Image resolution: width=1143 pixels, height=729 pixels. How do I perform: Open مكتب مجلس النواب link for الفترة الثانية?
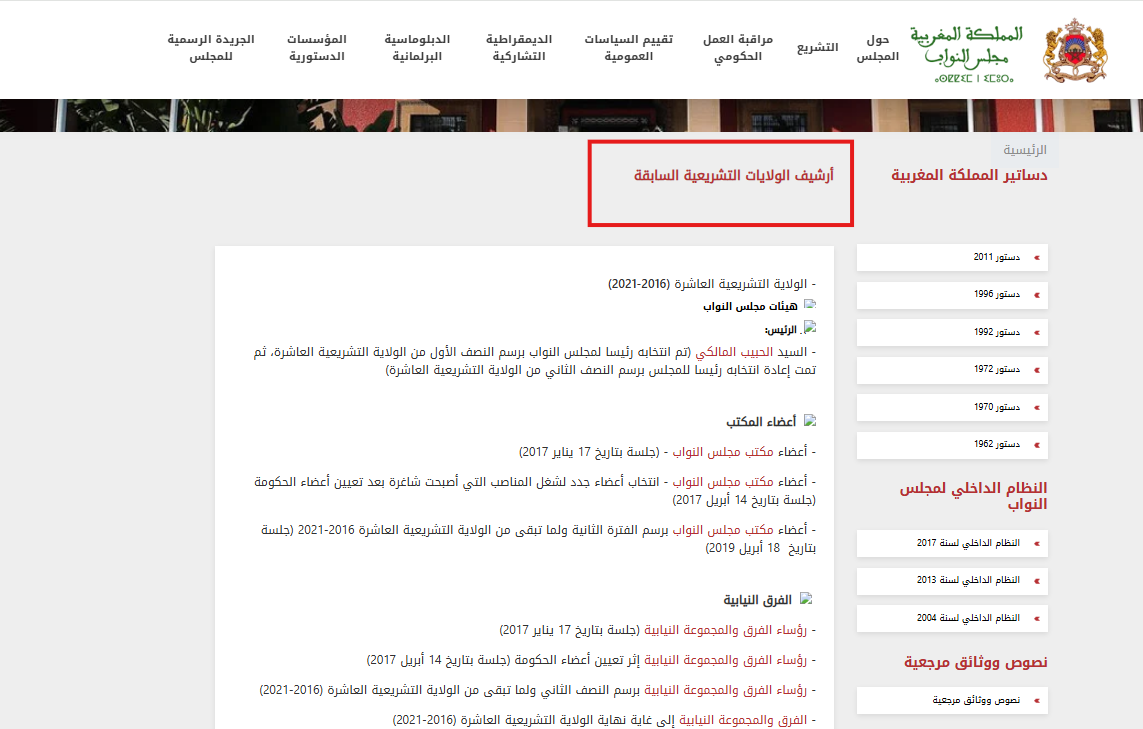click(x=723, y=529)
